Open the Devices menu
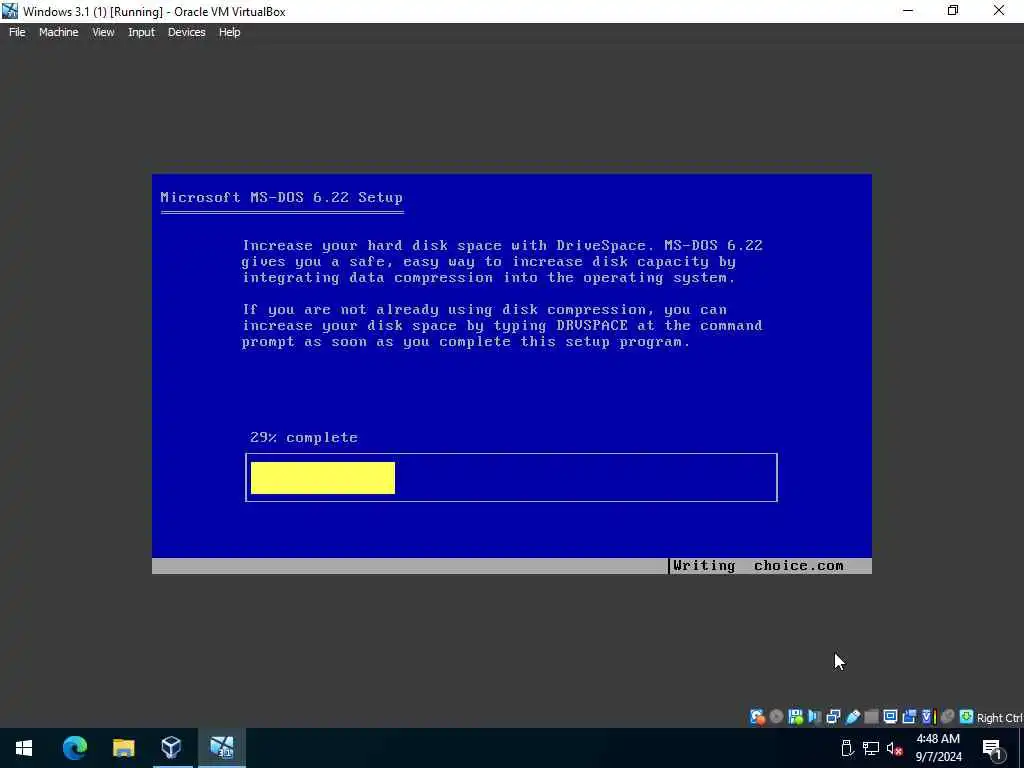Screen dimensions: 1024x768 click(186, 32)
